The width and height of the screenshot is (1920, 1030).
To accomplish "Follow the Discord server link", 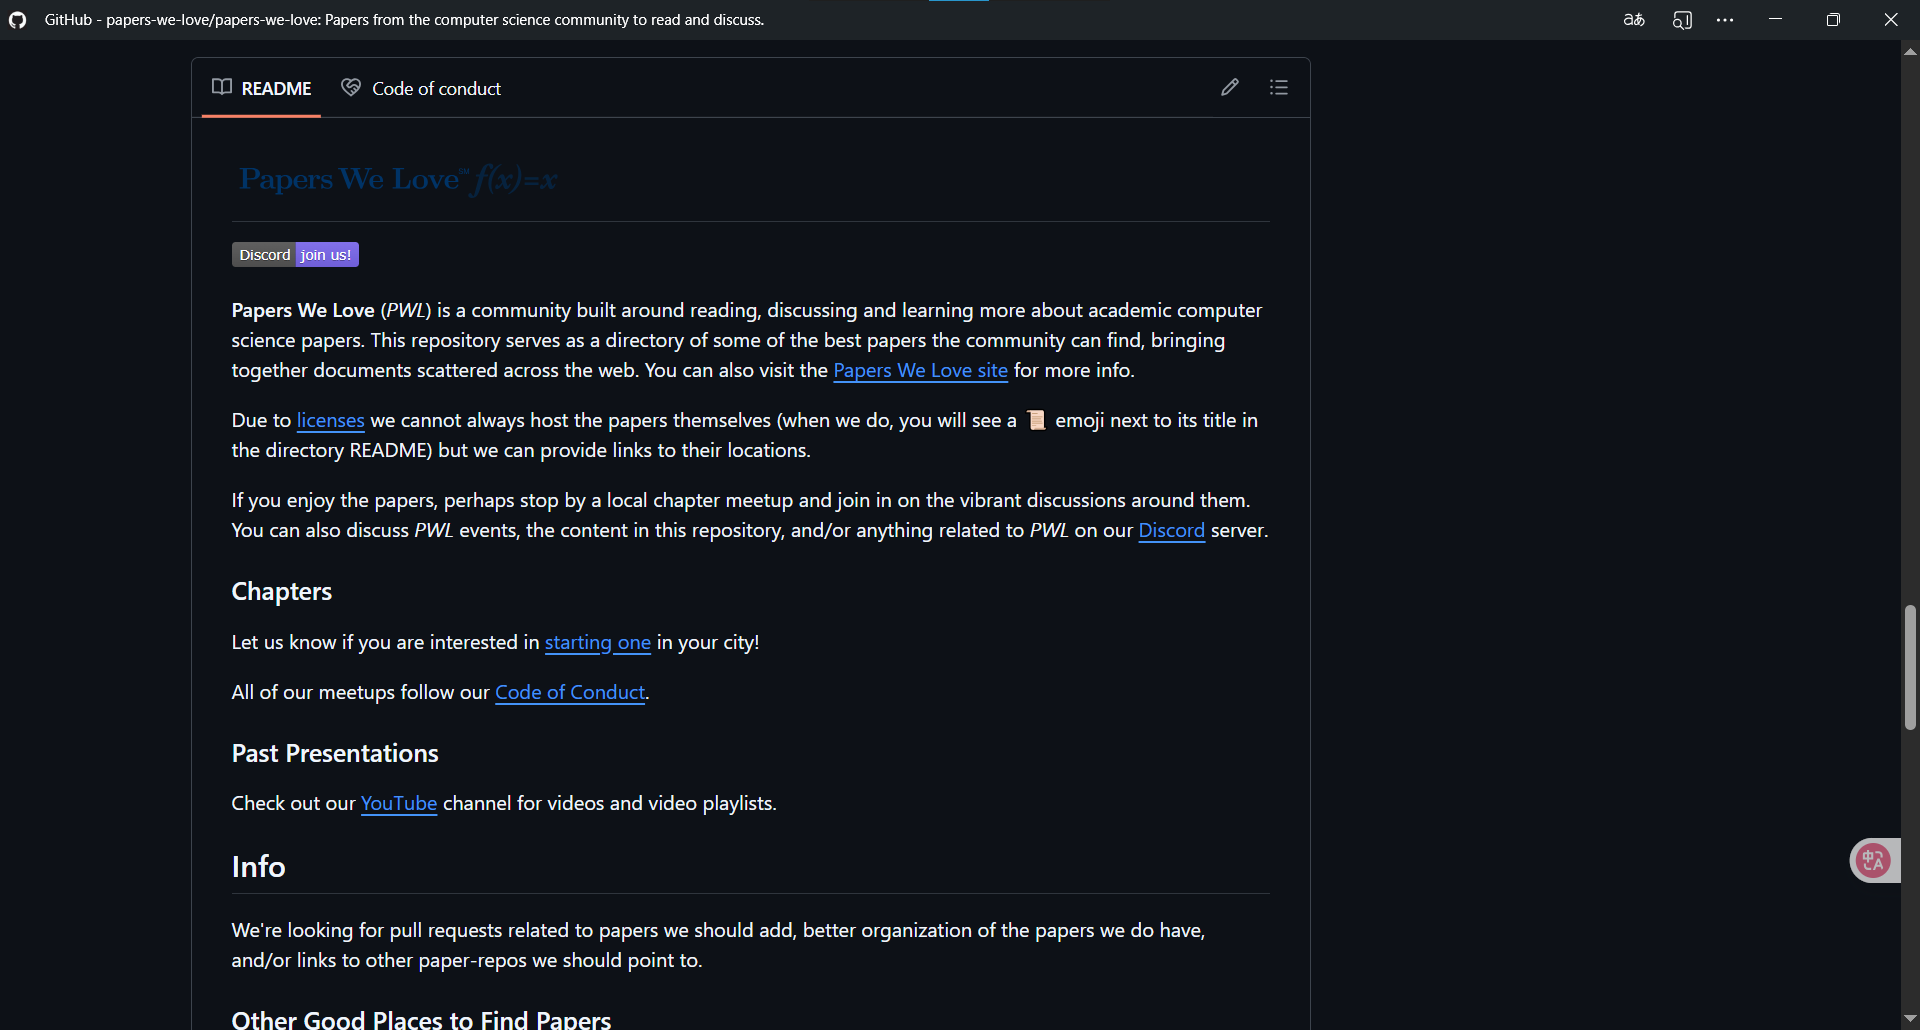I will [1171, 530].
